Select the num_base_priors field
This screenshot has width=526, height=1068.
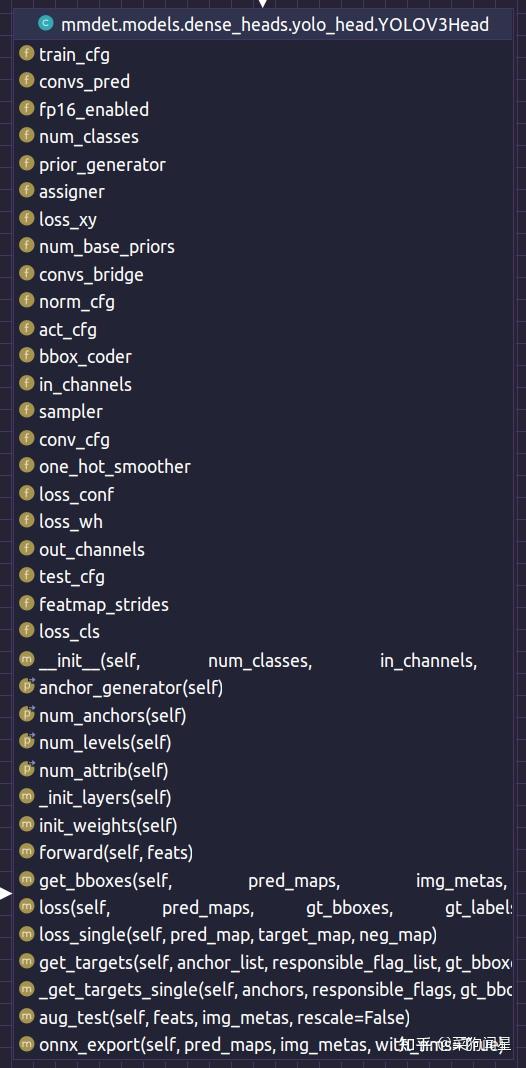coord(263,247)
